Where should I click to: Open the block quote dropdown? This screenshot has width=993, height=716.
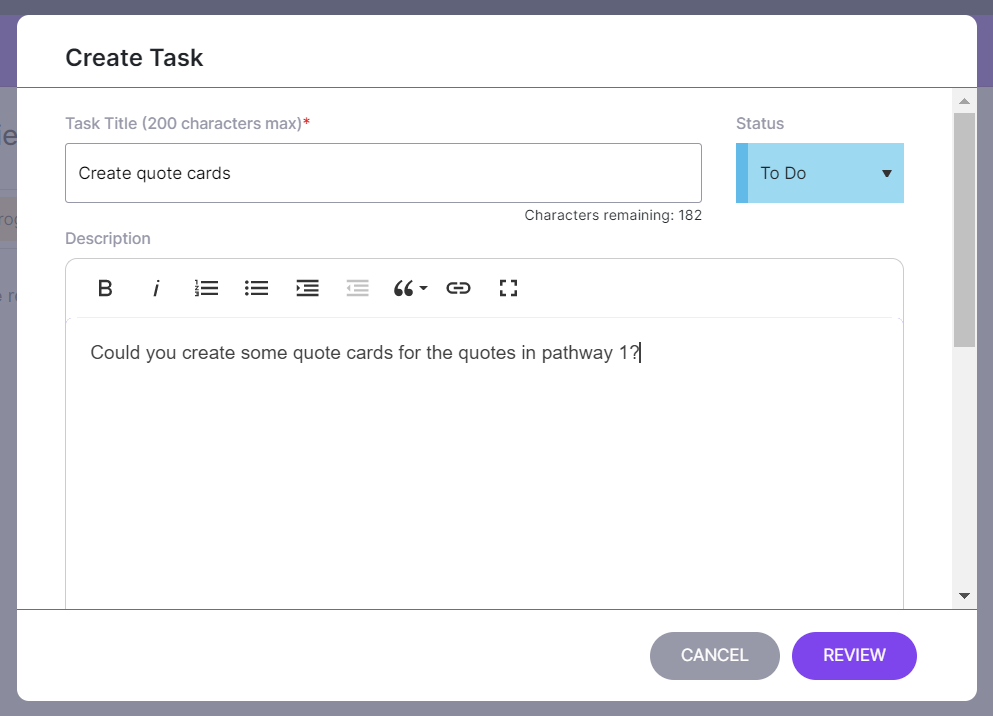coord(410,289)
